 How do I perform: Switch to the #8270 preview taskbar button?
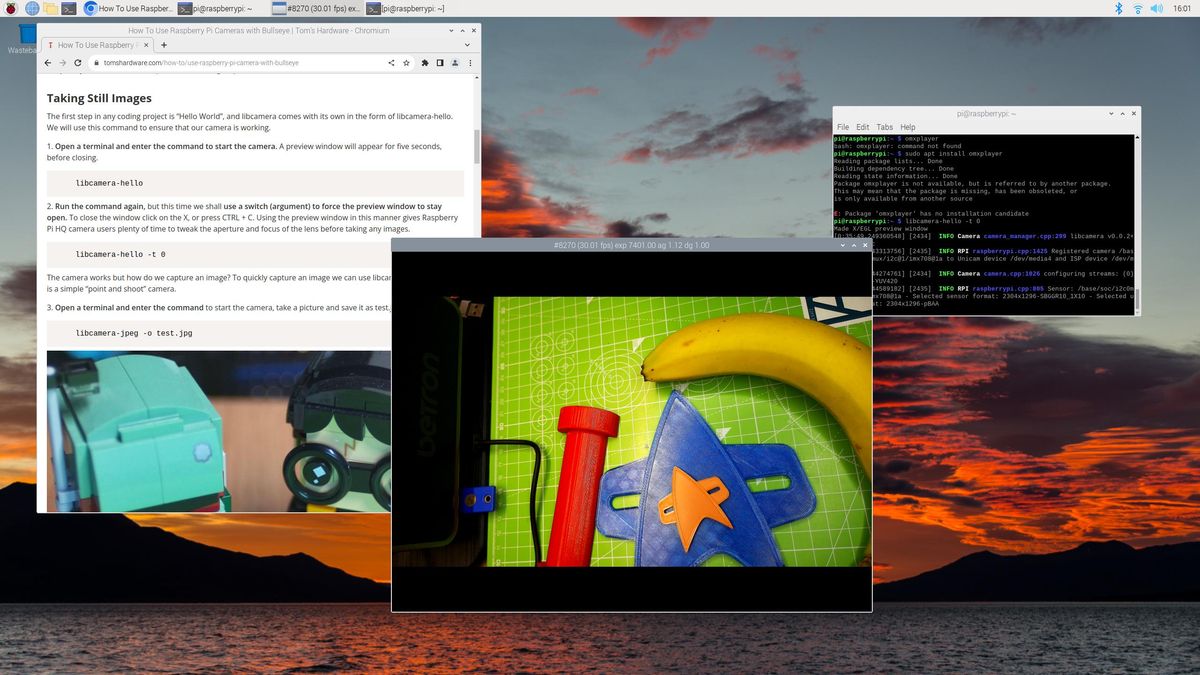click(x=316, y=8)
